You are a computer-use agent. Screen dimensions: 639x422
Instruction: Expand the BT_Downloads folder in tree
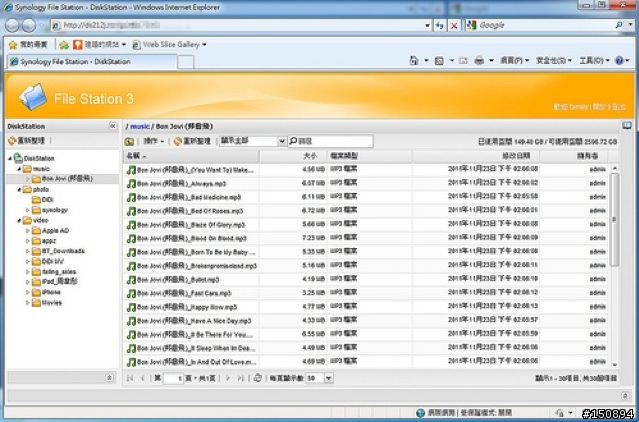pos(28,251)
